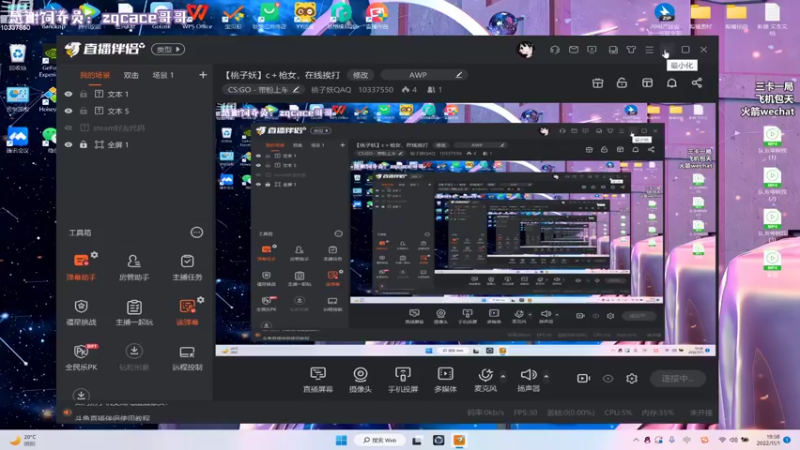Click the stream preview area

[x=465, y=229]
